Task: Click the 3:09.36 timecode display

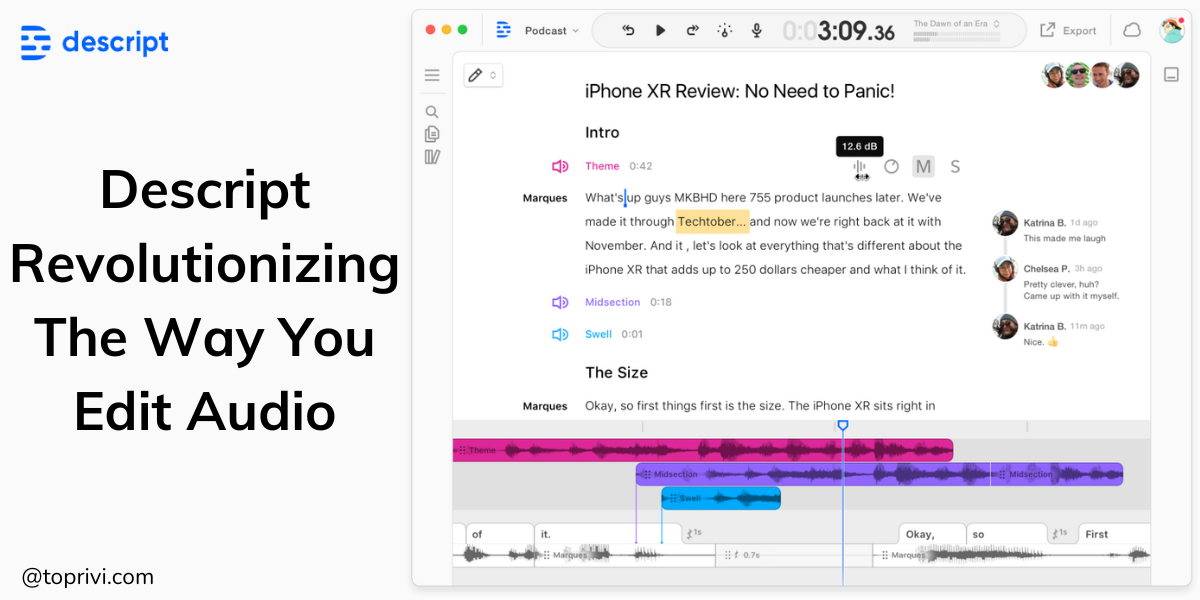Action: 838,31
